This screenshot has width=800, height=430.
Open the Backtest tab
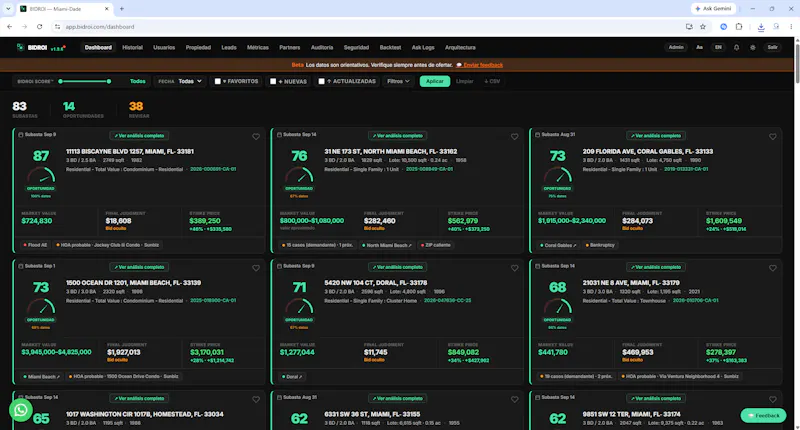click(390, 47)
